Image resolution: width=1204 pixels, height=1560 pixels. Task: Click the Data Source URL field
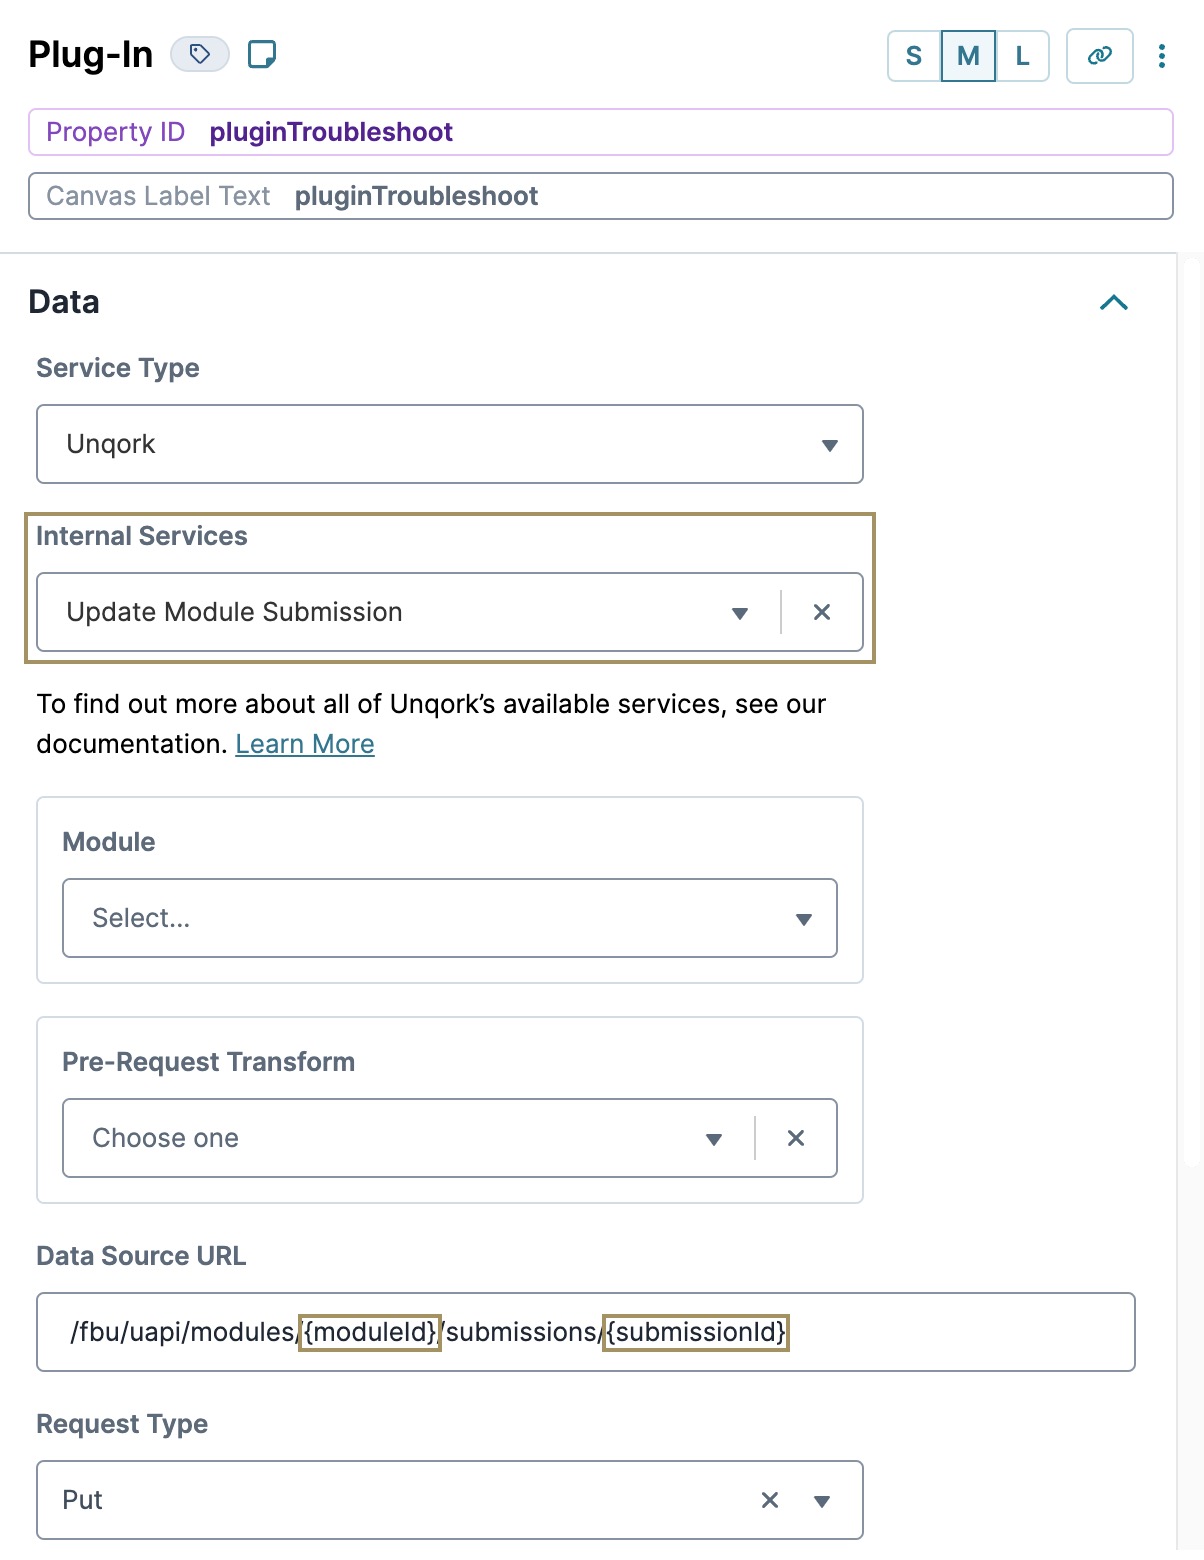tap(586, 1332)
